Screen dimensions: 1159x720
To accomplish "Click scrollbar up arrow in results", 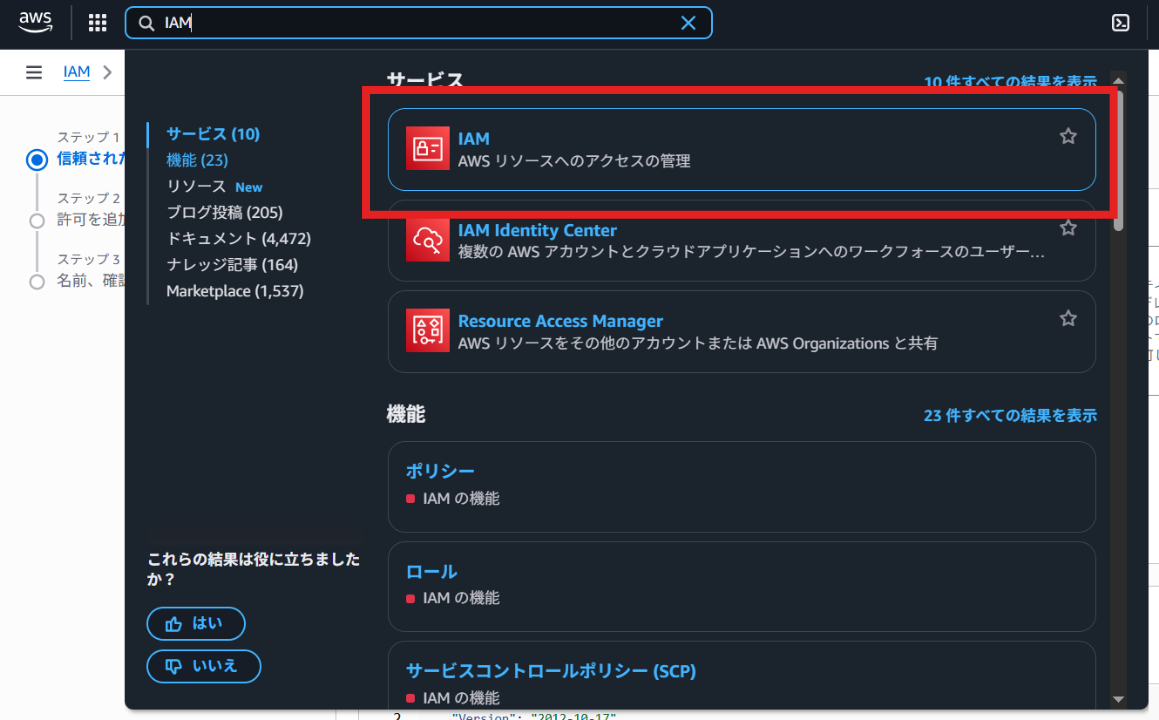I will (x=1118, y=81).
